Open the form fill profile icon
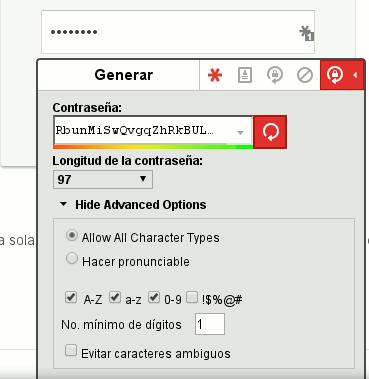 pos(245,75)
